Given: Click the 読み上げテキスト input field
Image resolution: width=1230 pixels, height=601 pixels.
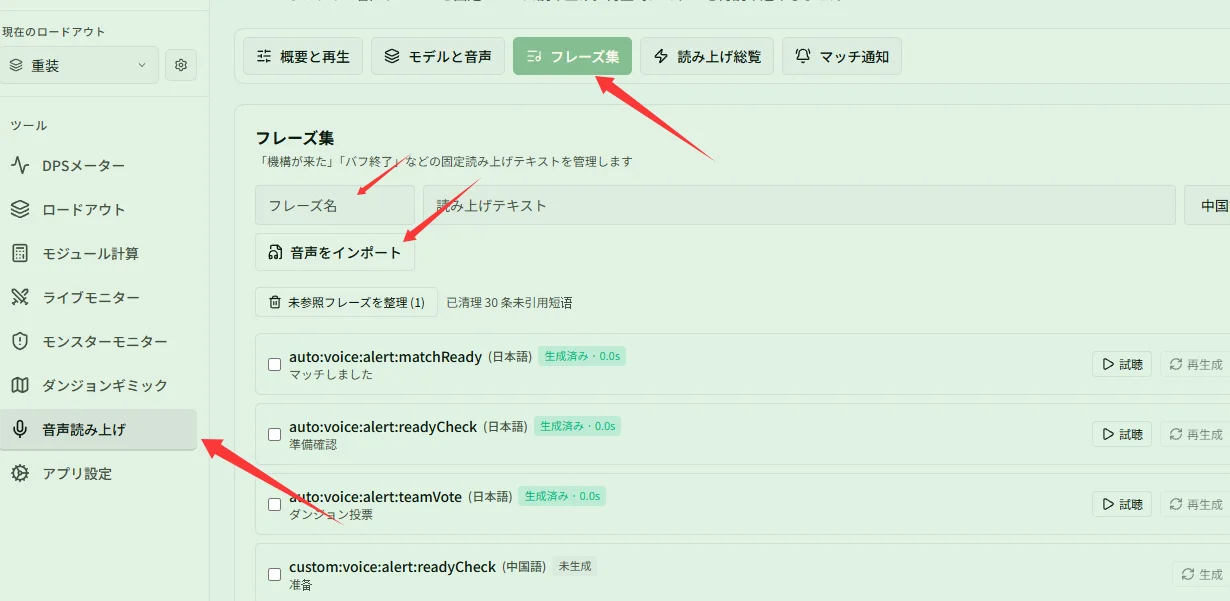Looking at the screenshot, I should pyautogui.click(x=799, y=205).
